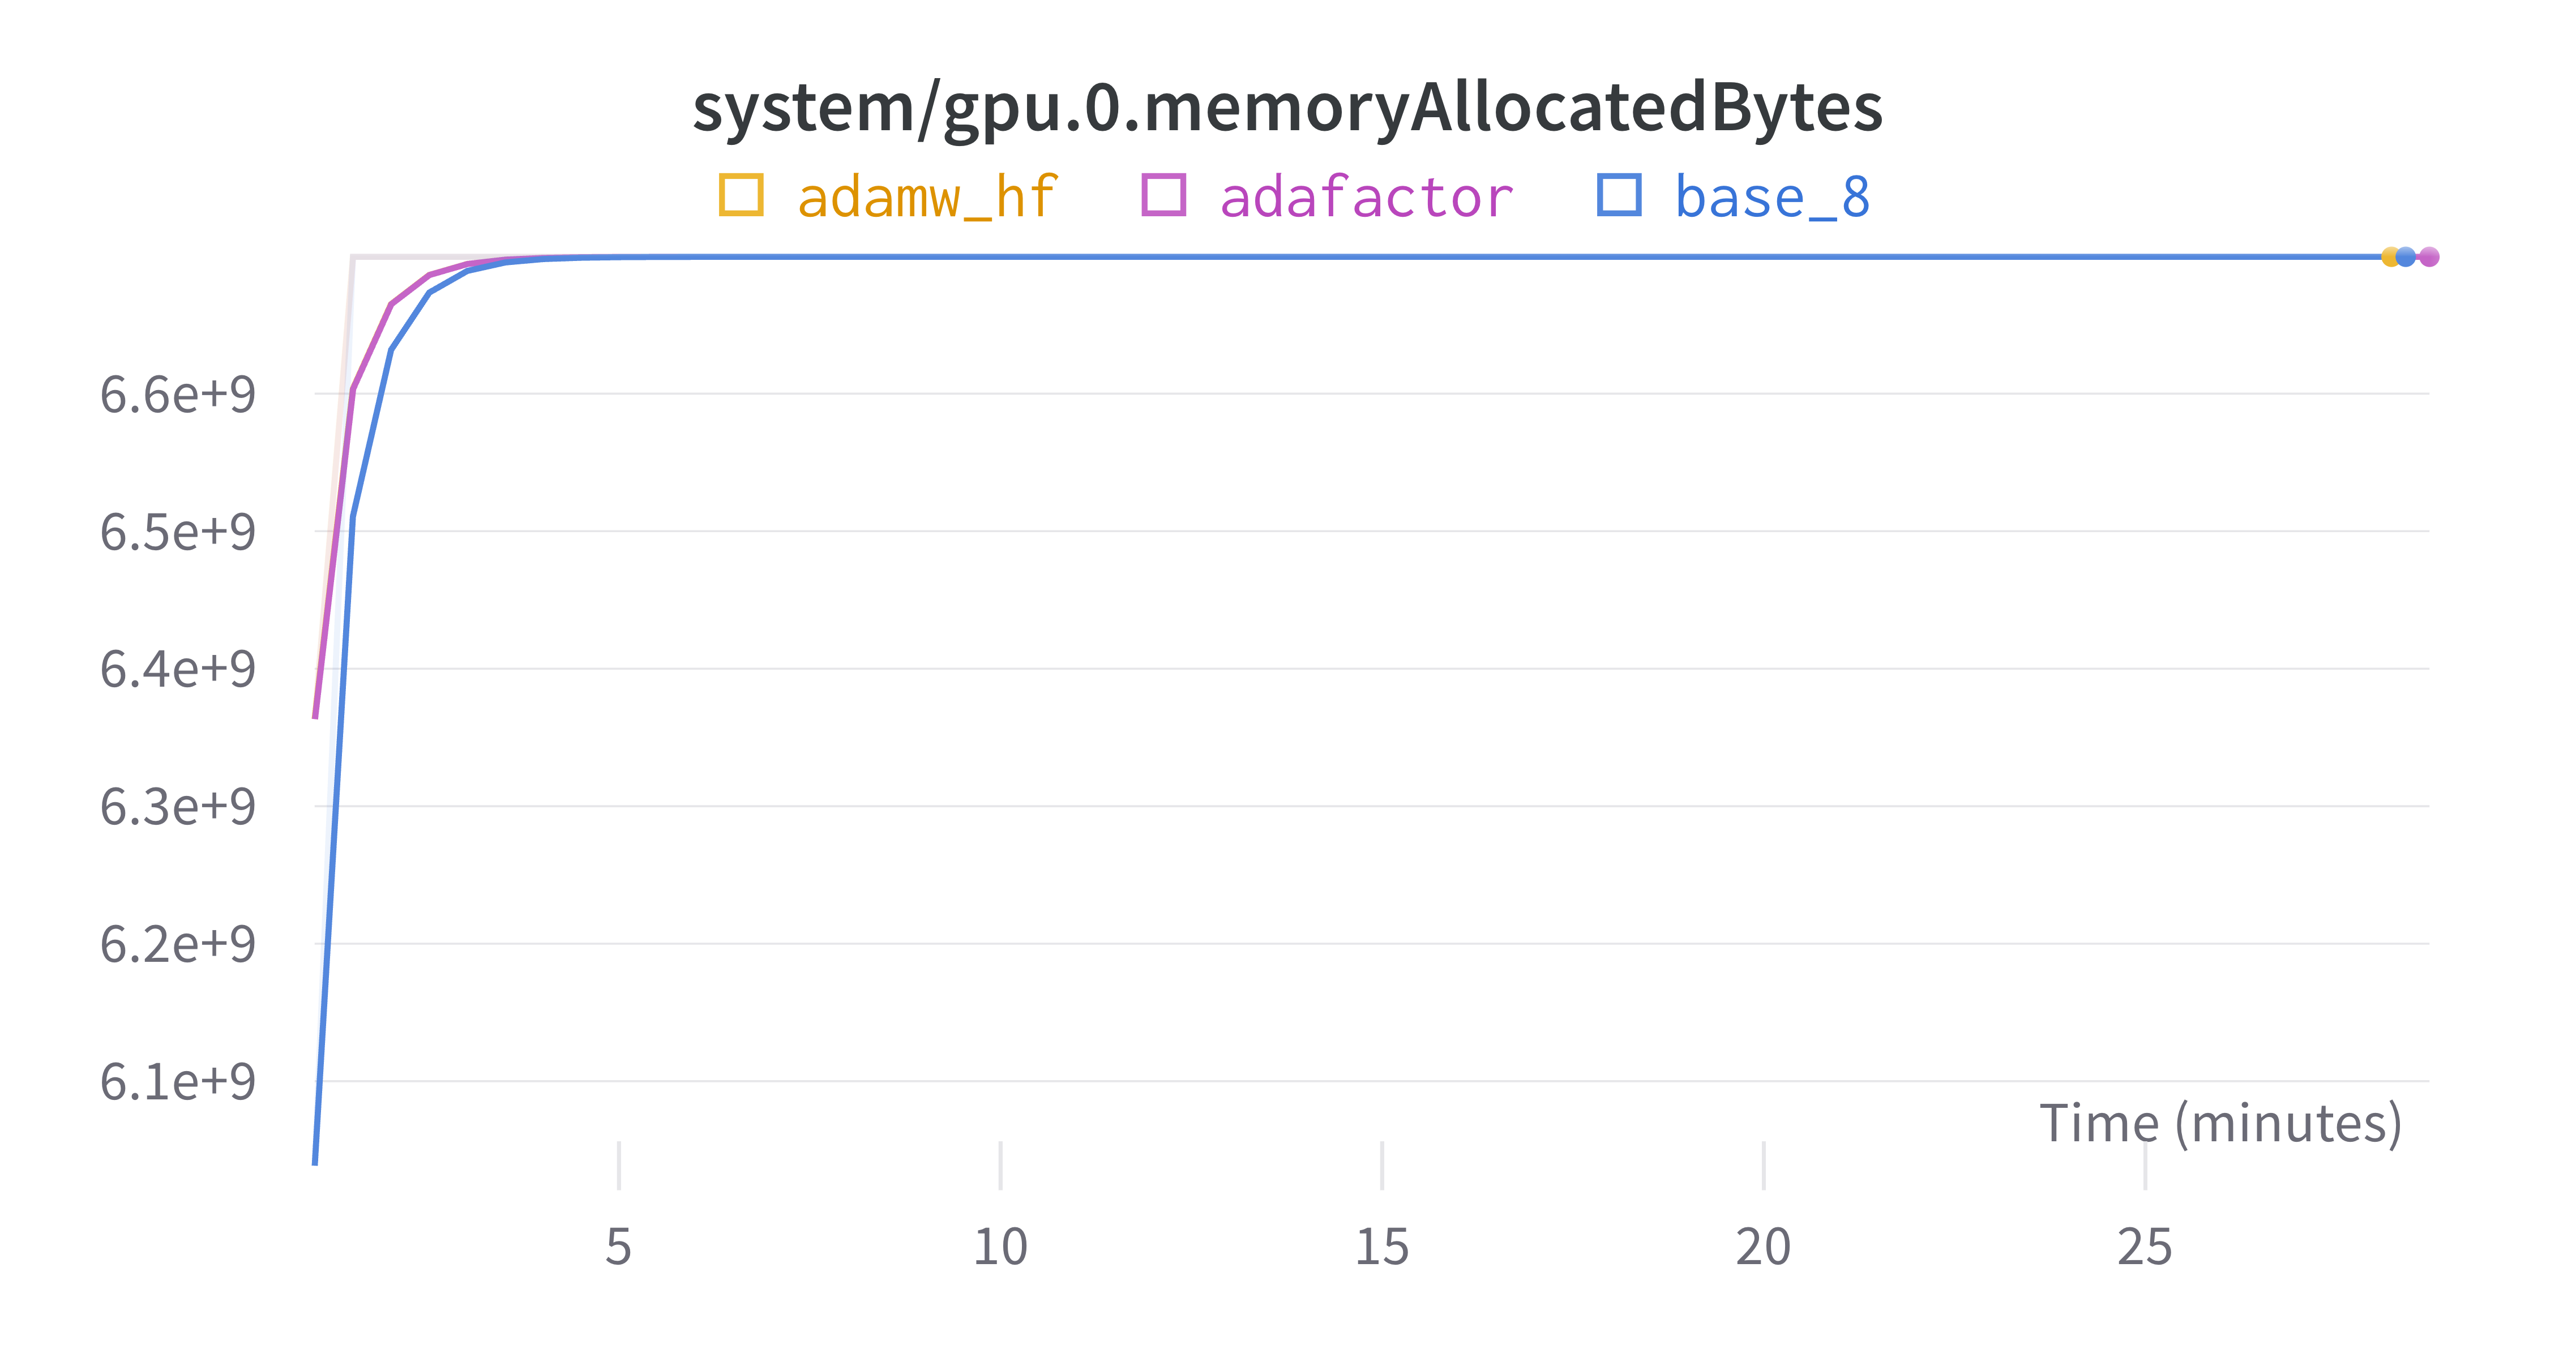2576x1353 pixels.
Task: Toggle the adamw_hf legend checkbox
Action: [x=741, y=195]
